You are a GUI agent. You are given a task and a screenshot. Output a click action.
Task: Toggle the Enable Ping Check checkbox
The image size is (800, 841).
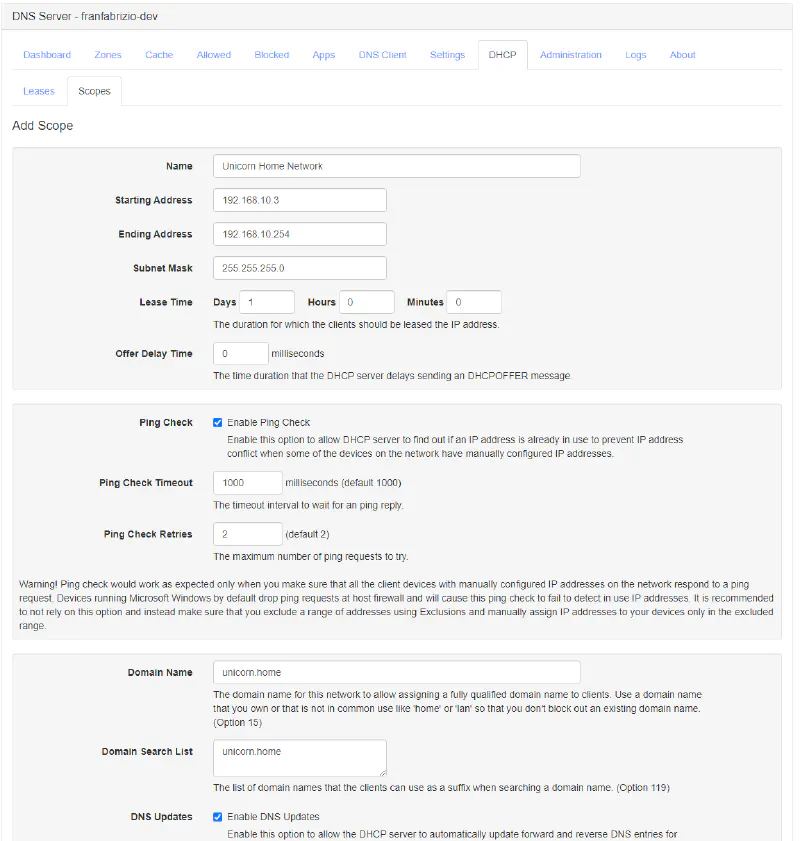click(217, 423)
